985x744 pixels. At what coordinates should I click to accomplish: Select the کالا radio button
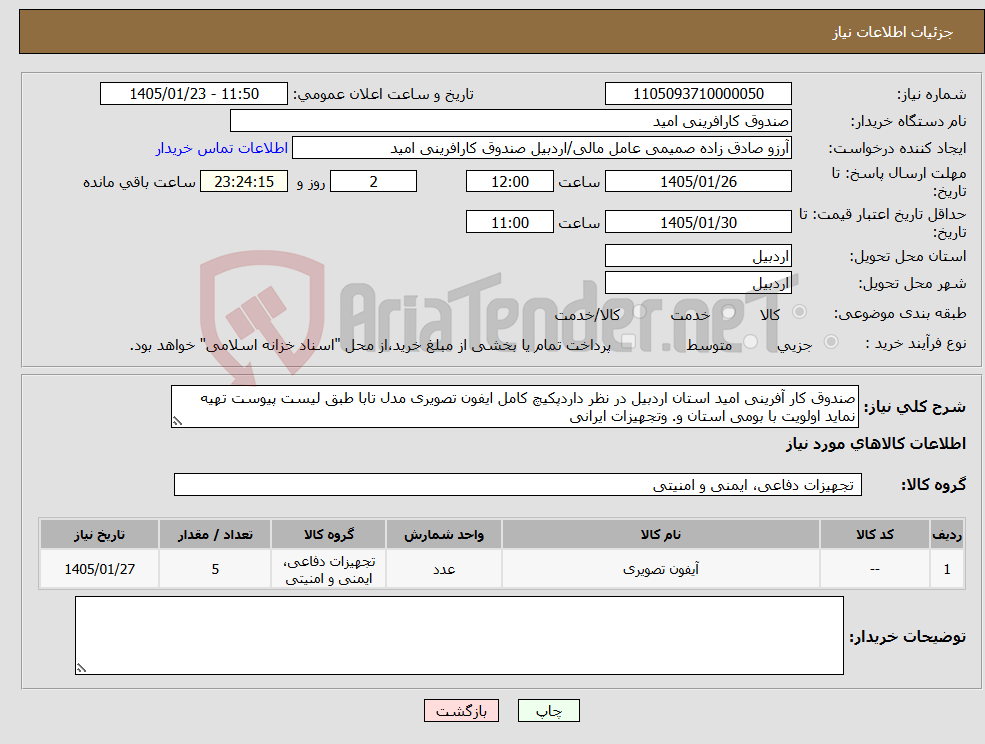point(800,312)
